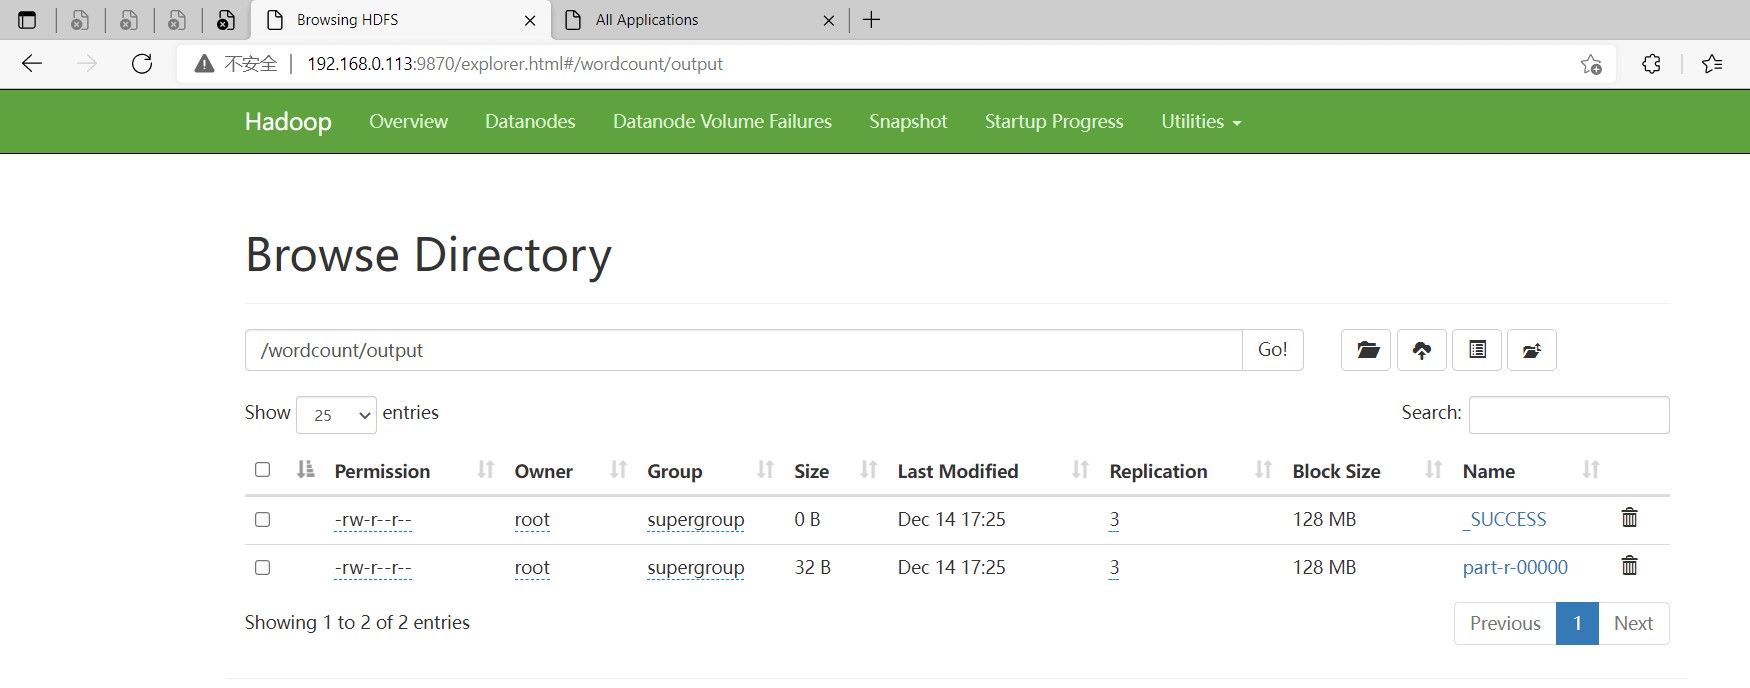Image resolution: width=1750 pixels, height=688 pixels.
Task: Click into the Search input field
Action: [x=1568, y=415]
